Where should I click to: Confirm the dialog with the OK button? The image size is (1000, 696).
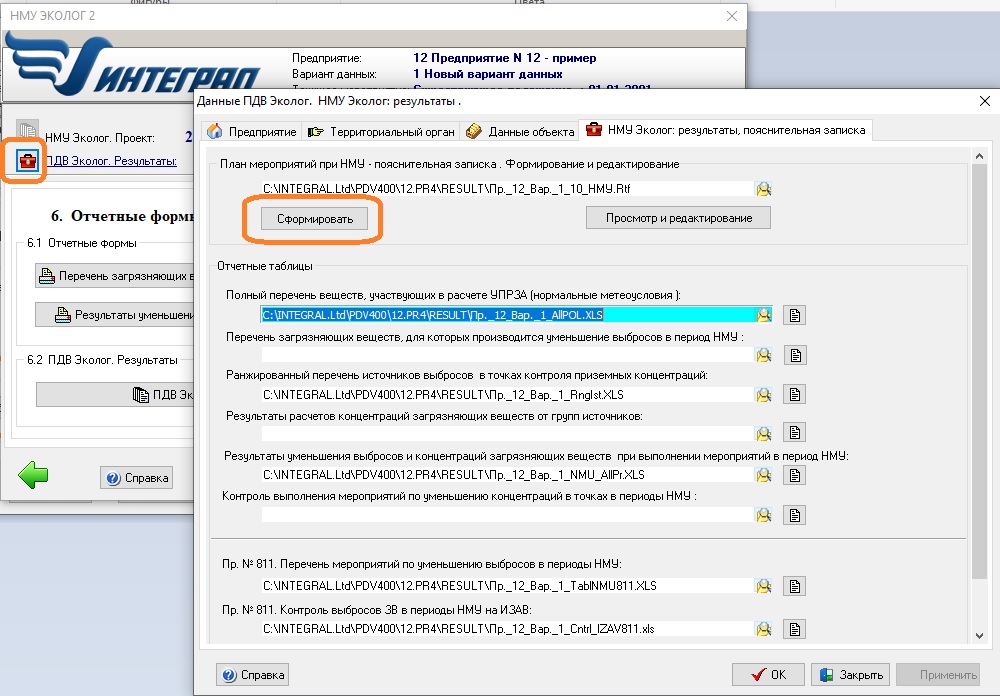point(768,674)
